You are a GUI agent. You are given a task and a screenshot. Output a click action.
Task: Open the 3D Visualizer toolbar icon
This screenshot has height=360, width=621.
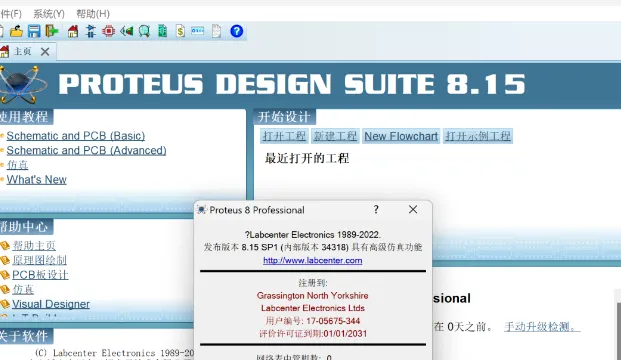click(127, 31)
